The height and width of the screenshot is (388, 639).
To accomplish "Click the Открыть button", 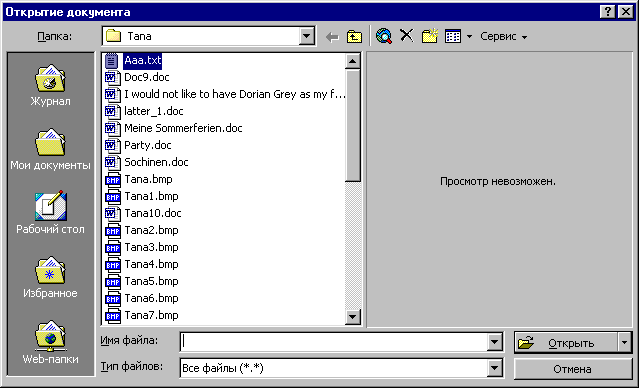I will coord(566,343).
